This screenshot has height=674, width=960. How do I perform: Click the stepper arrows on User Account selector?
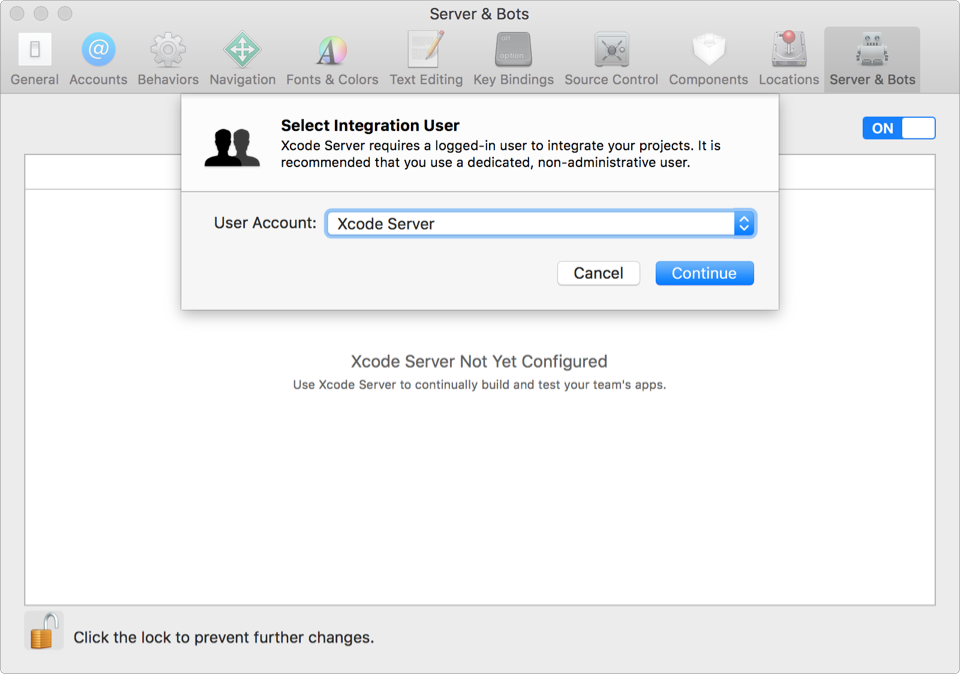pyautogui.click(x=744, y=223)
